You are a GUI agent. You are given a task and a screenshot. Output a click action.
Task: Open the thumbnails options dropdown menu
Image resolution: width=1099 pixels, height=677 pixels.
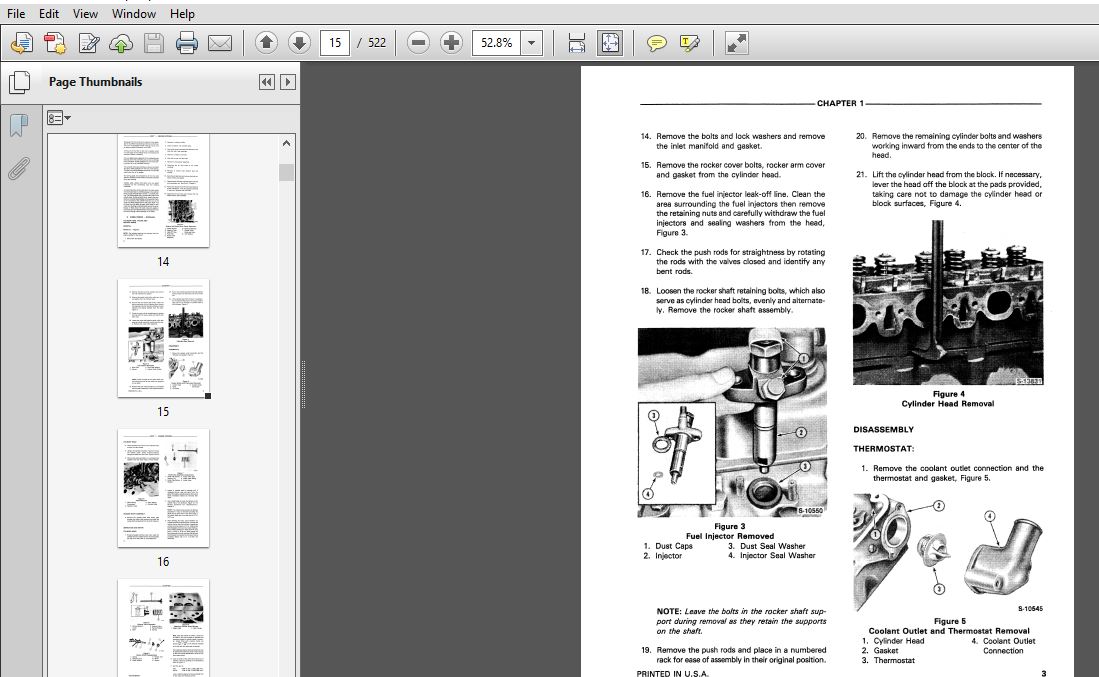[59, 118]
